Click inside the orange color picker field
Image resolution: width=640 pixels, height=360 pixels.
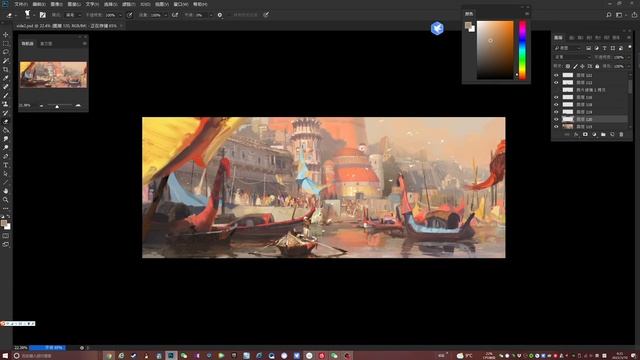point(495,50)
